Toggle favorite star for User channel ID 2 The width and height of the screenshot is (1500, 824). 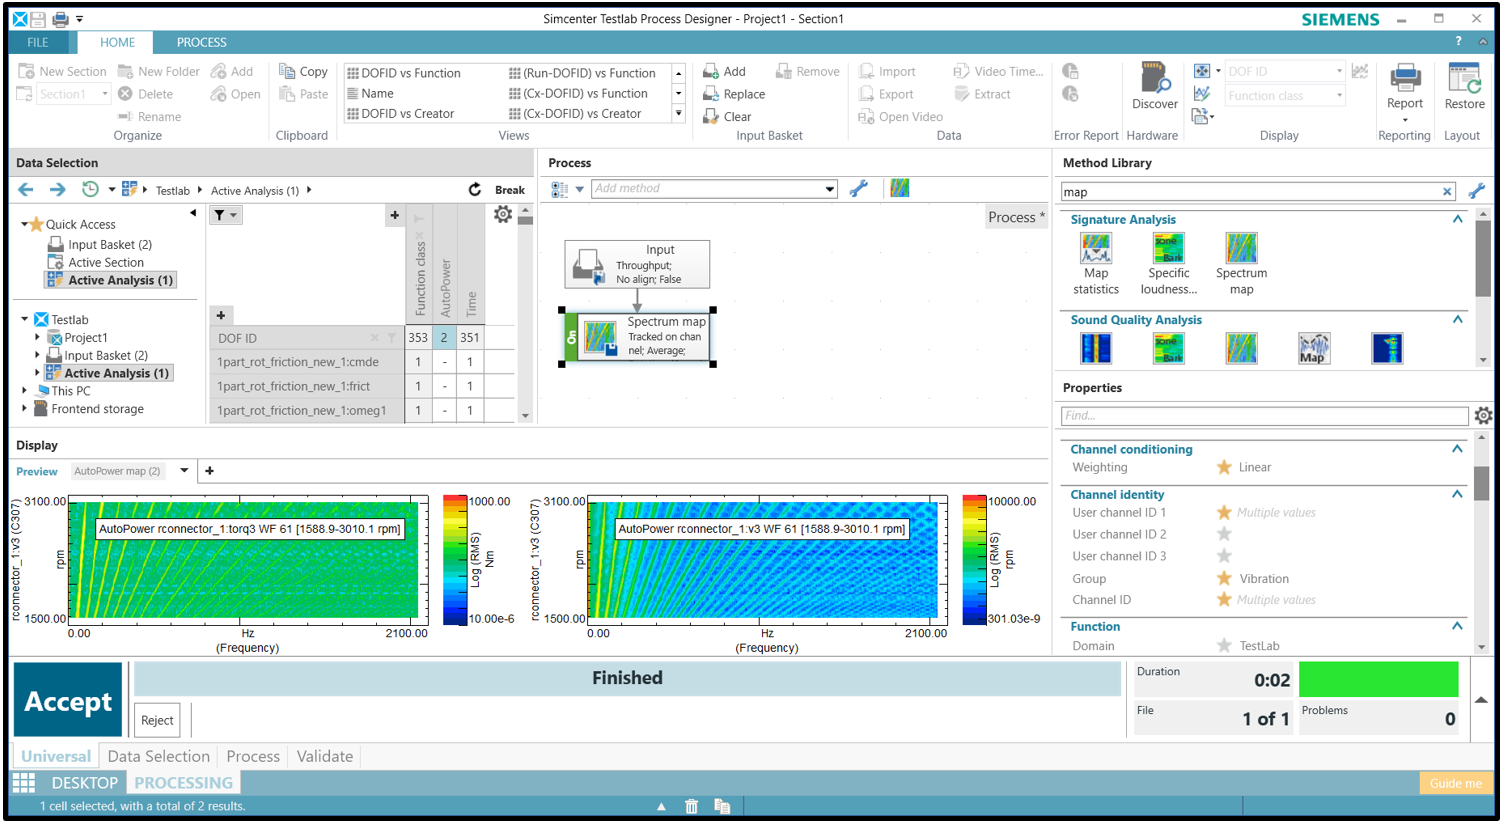(x=1224, y=534)
